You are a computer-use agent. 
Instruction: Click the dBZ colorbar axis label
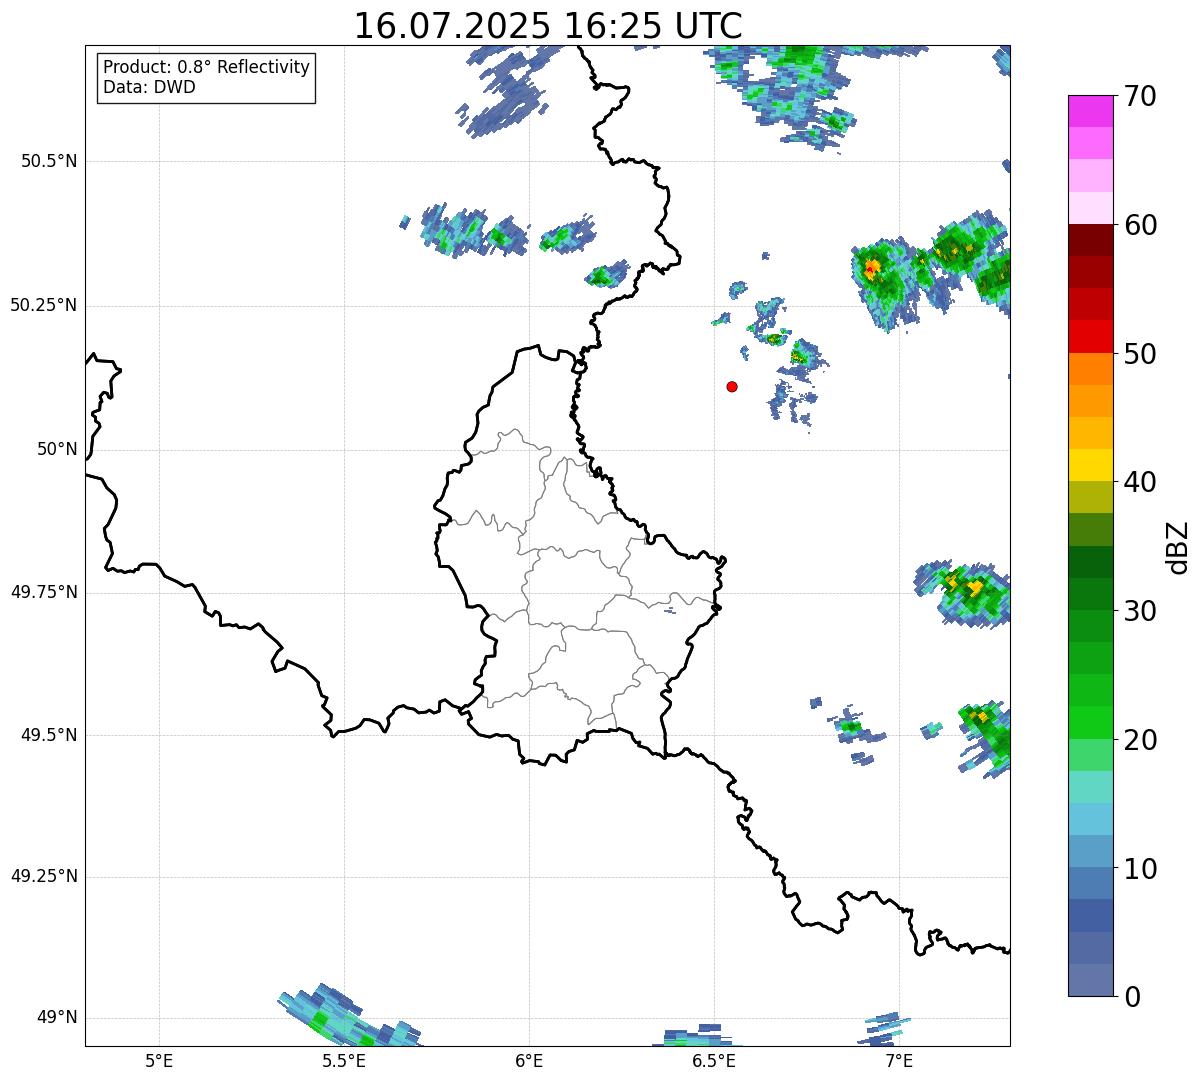point(1178,547)
